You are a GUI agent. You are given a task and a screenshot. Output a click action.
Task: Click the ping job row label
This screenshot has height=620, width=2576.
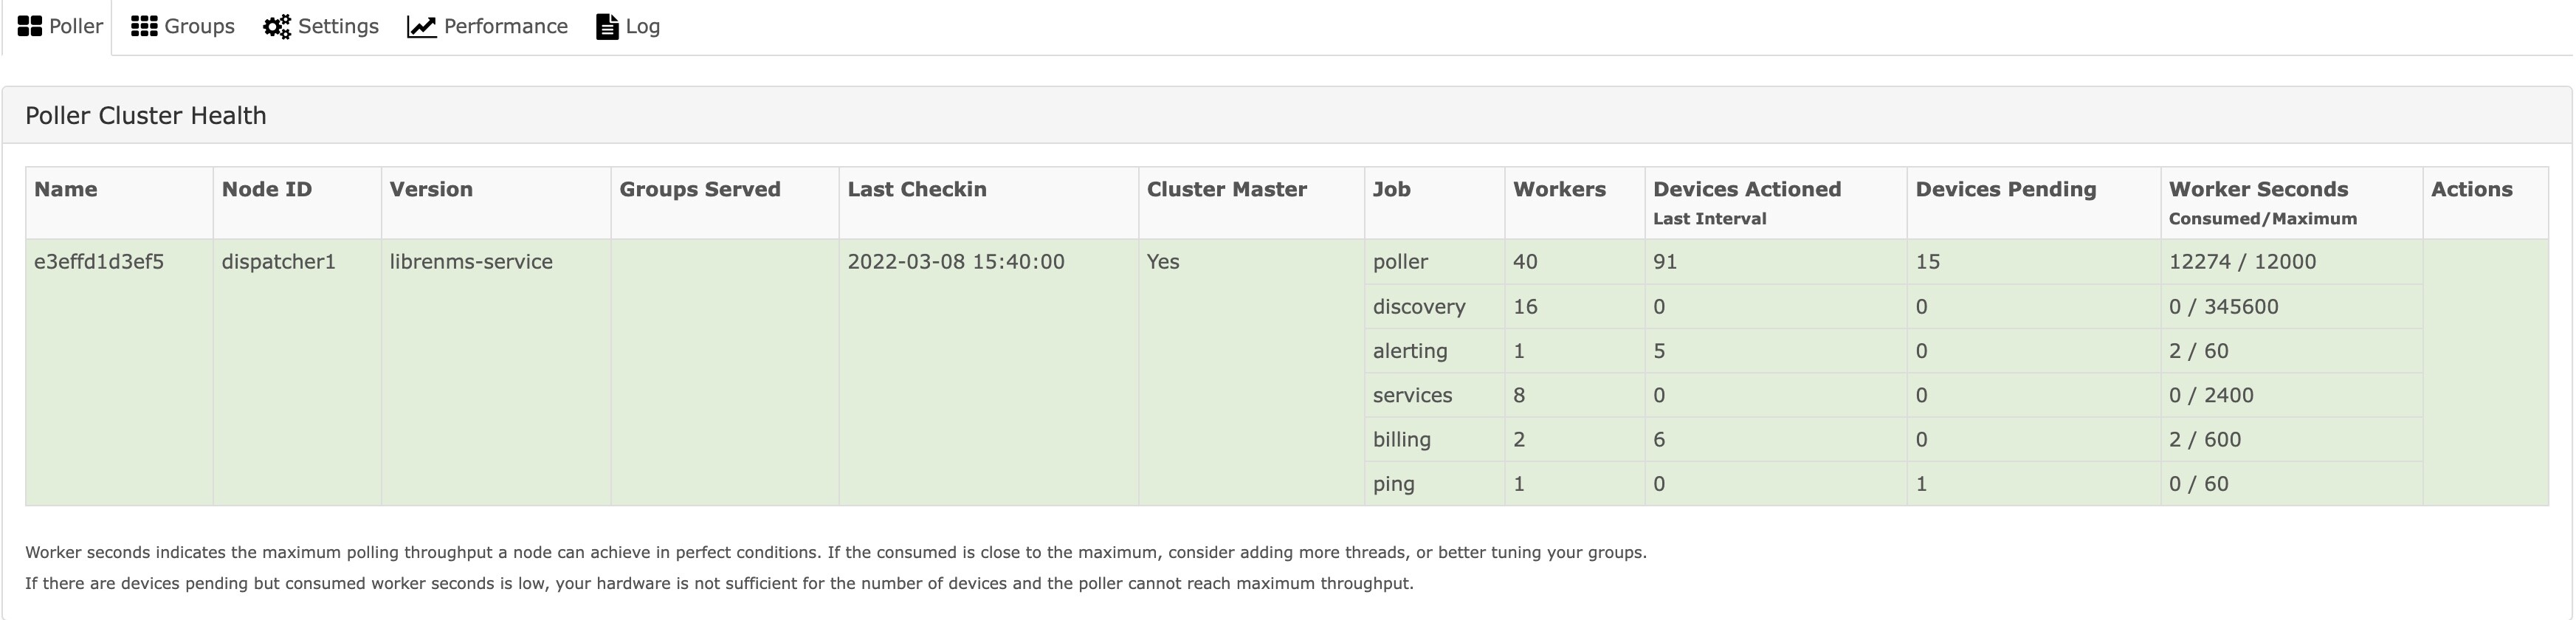[x=1393, y=484]
